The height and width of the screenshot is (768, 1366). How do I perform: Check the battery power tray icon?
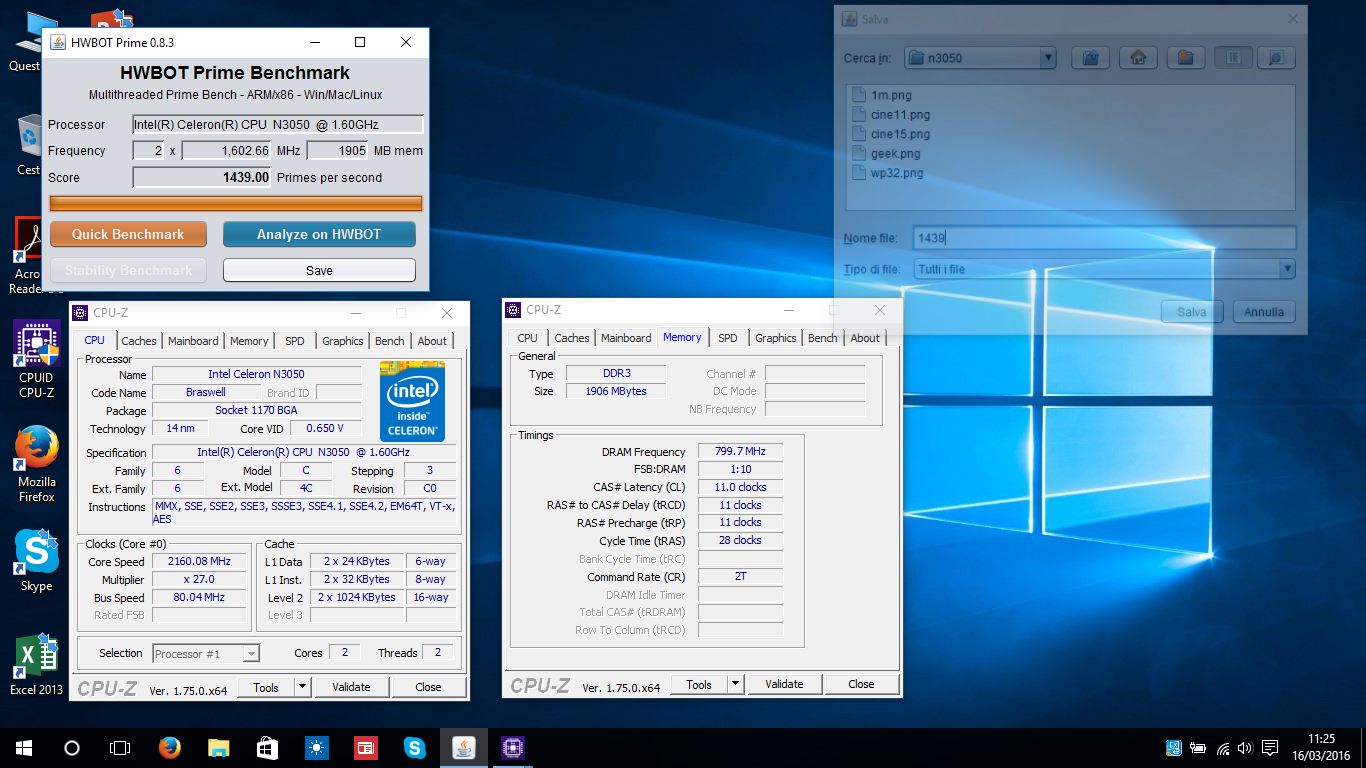coord(1198,748)
